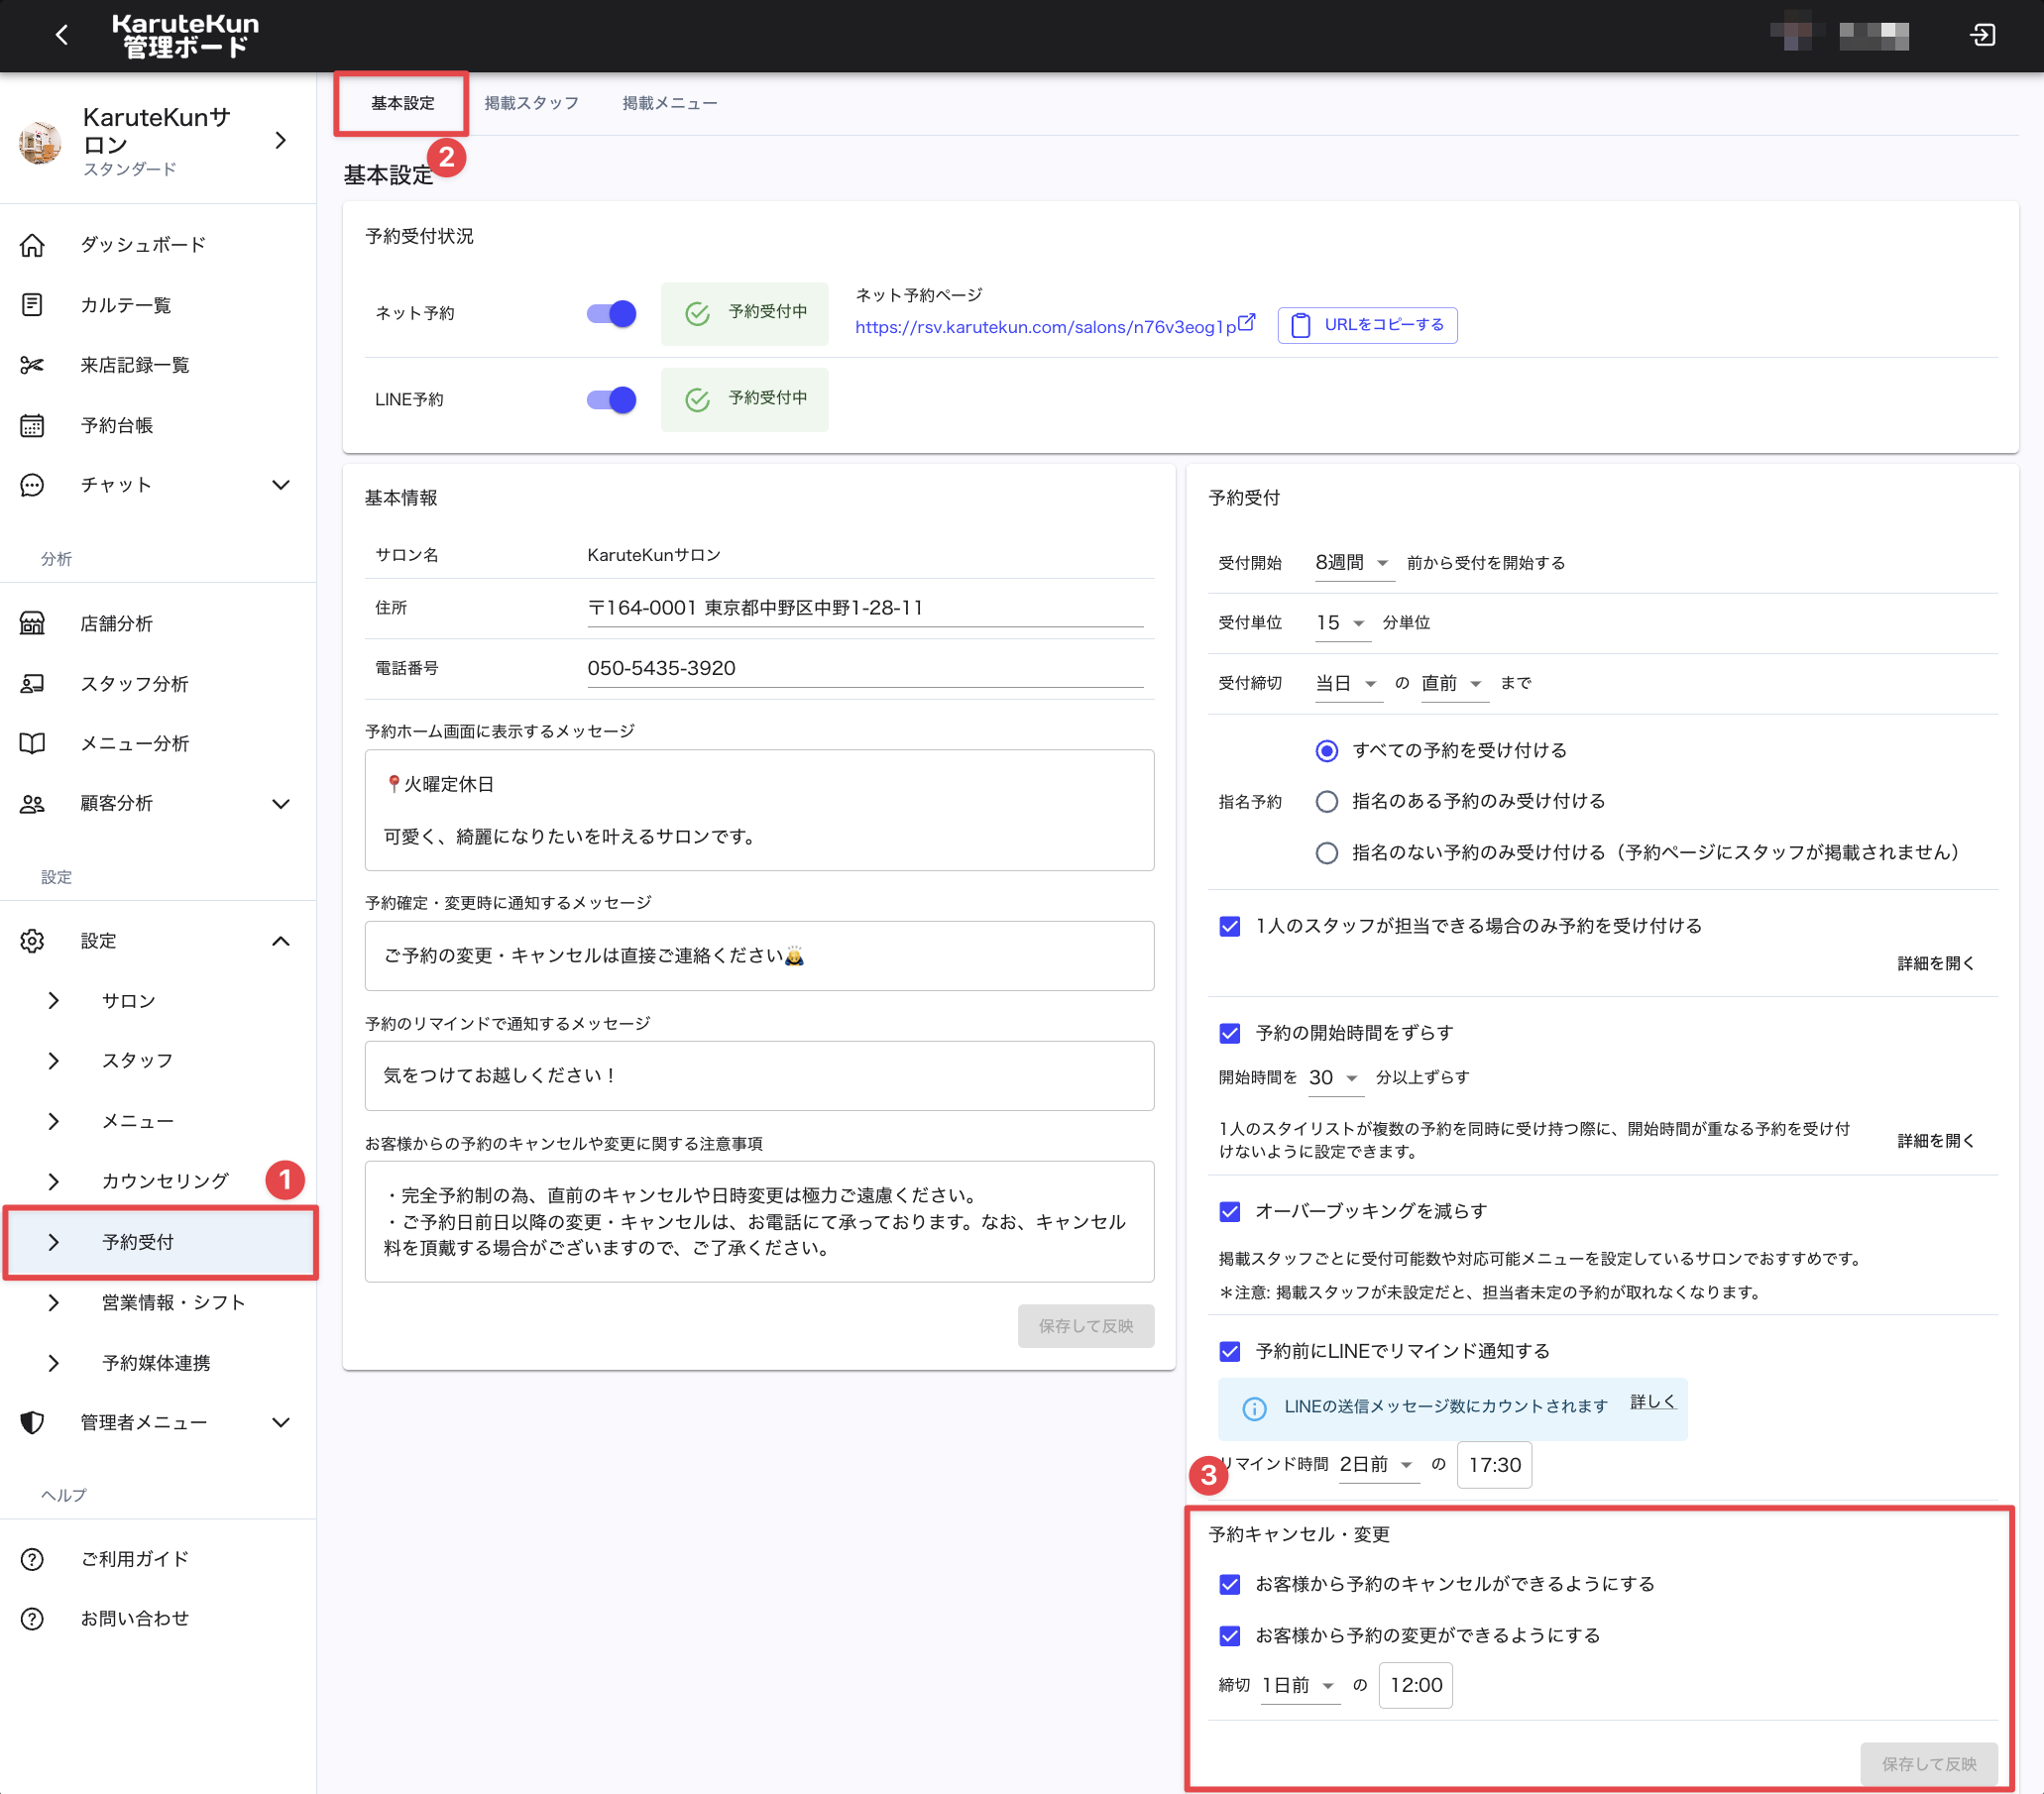Click 詳しく in the LINE message notice
Viewport: 2044px width, 1794px height.
(x=1652, y=1403)
